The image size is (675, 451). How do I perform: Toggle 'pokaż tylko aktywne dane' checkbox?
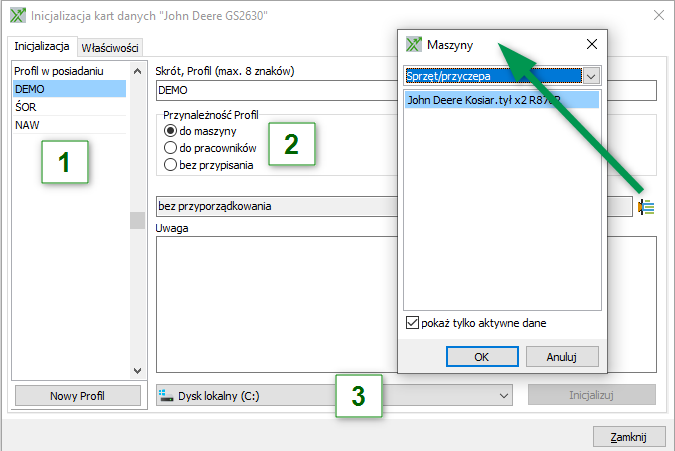point(412,322)
